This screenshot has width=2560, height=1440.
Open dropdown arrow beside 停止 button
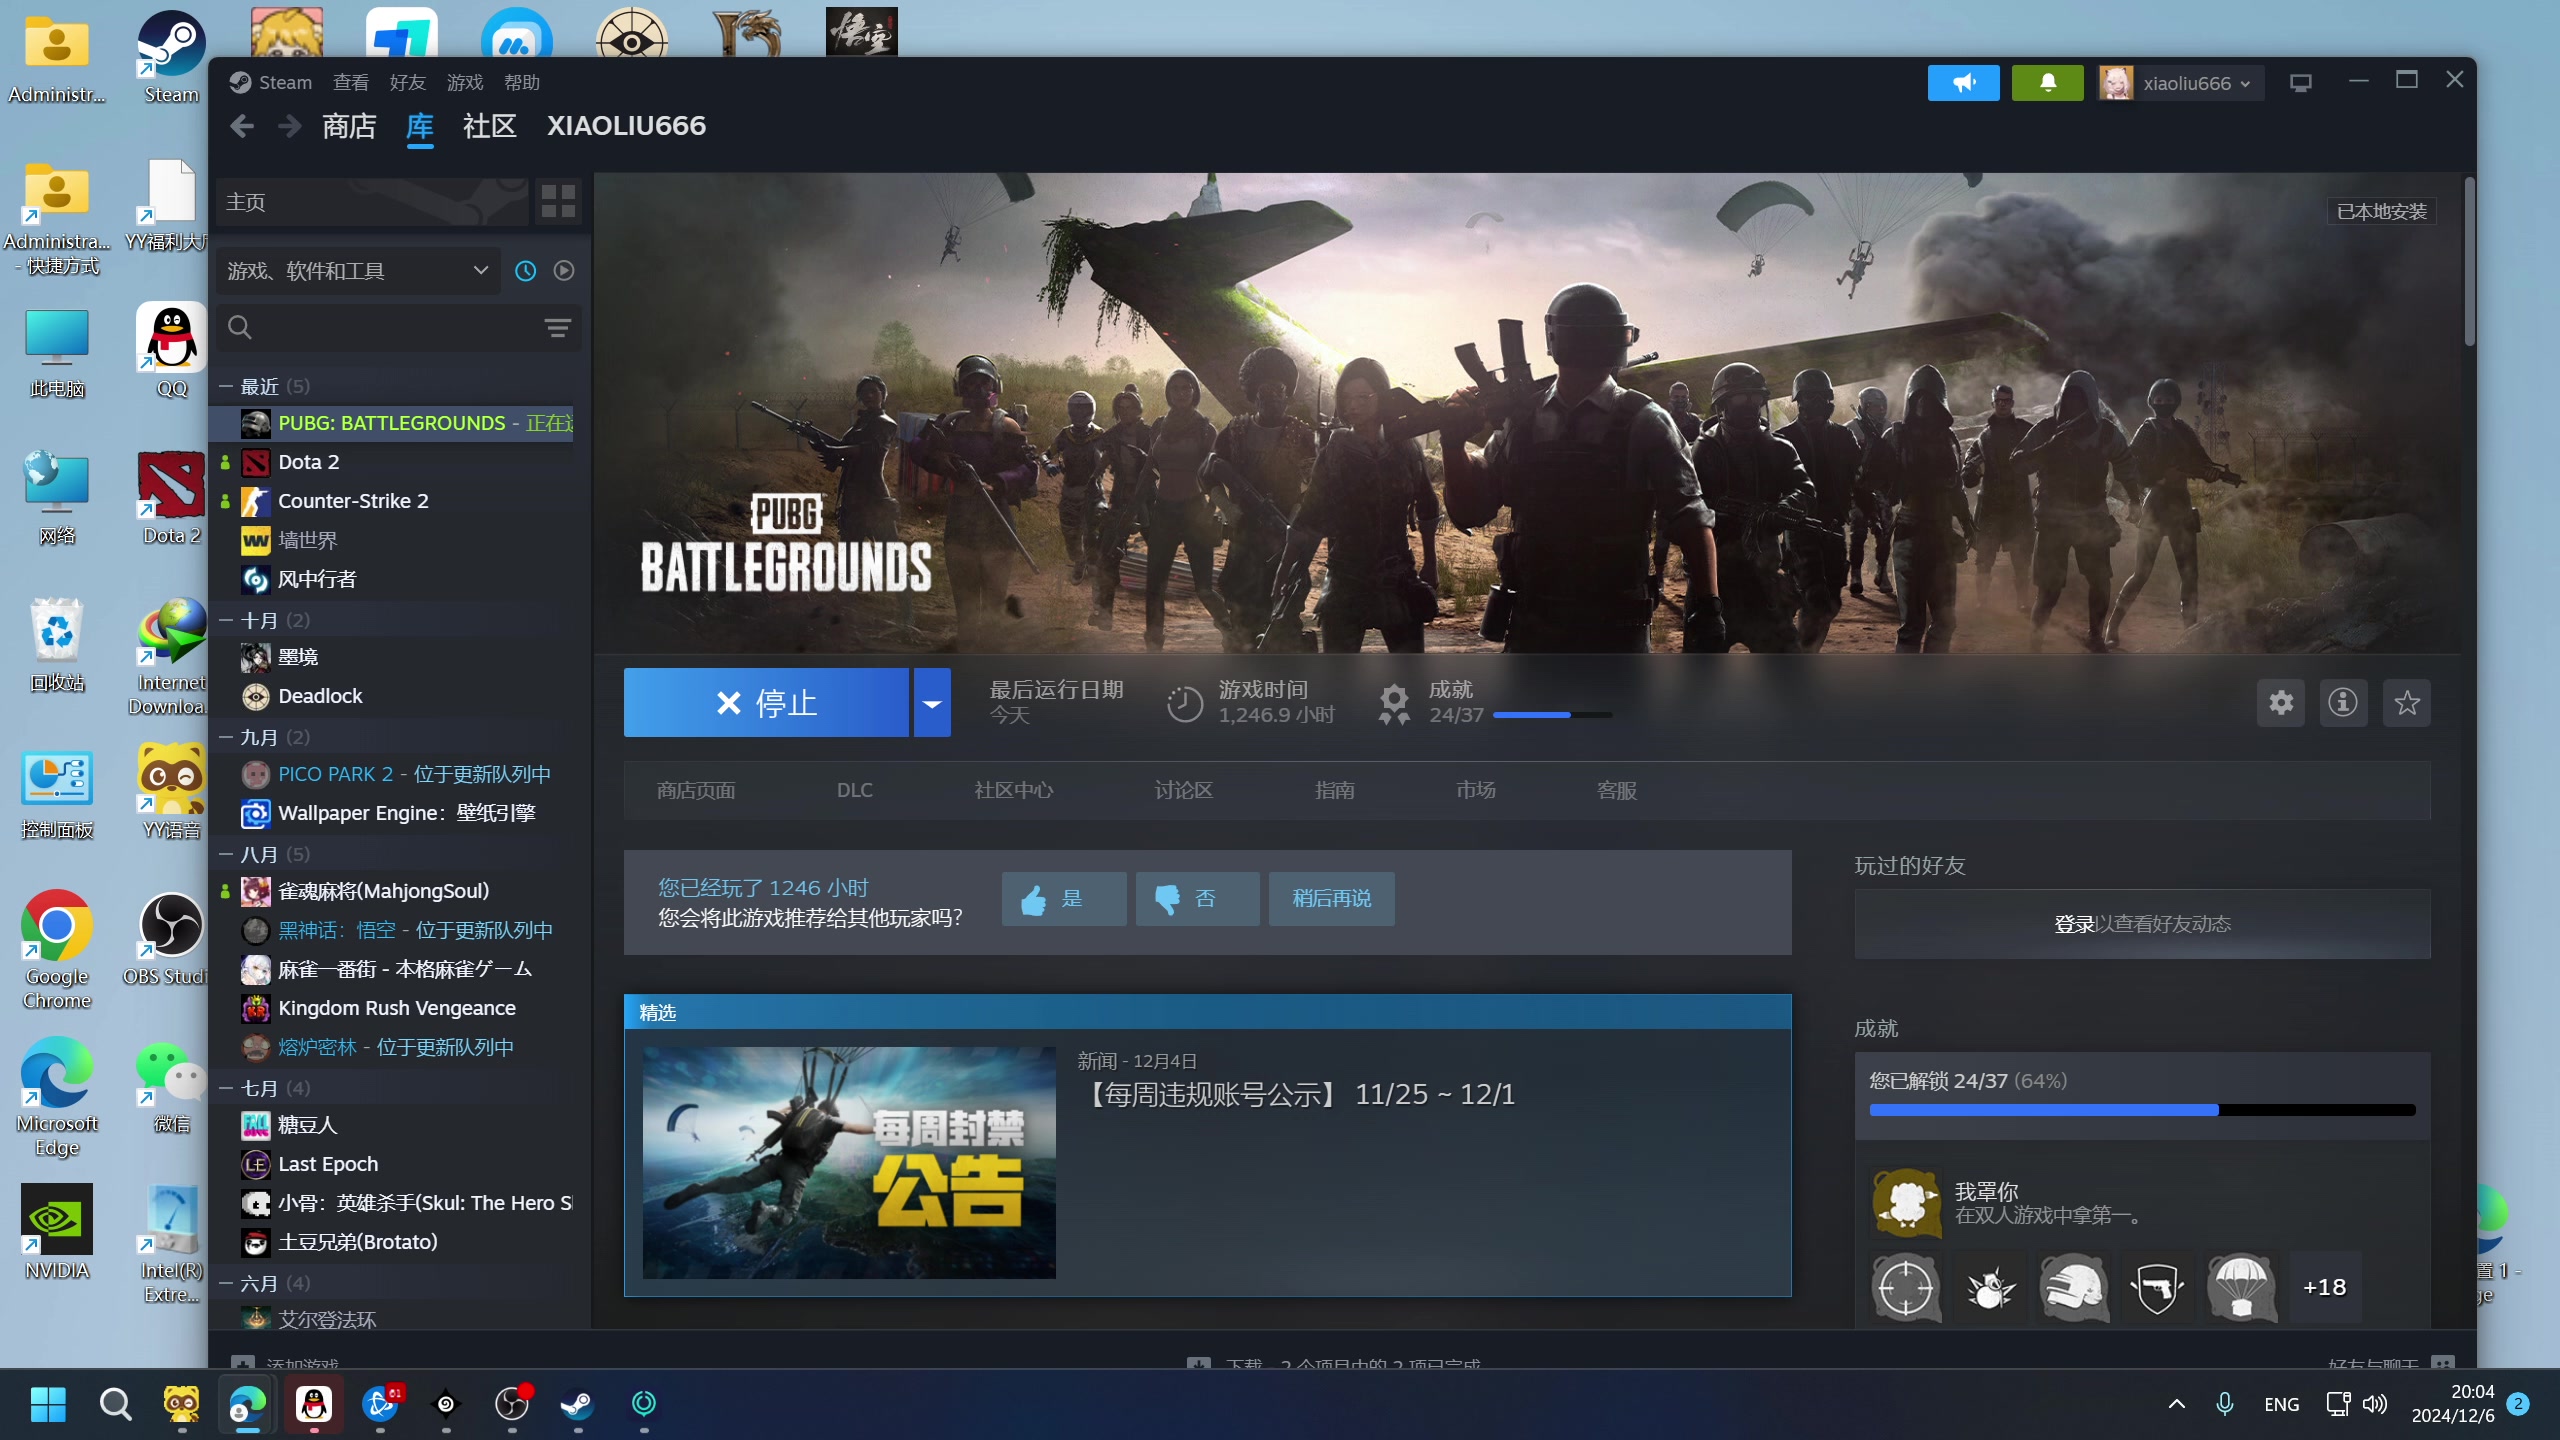tap(932, 703)
